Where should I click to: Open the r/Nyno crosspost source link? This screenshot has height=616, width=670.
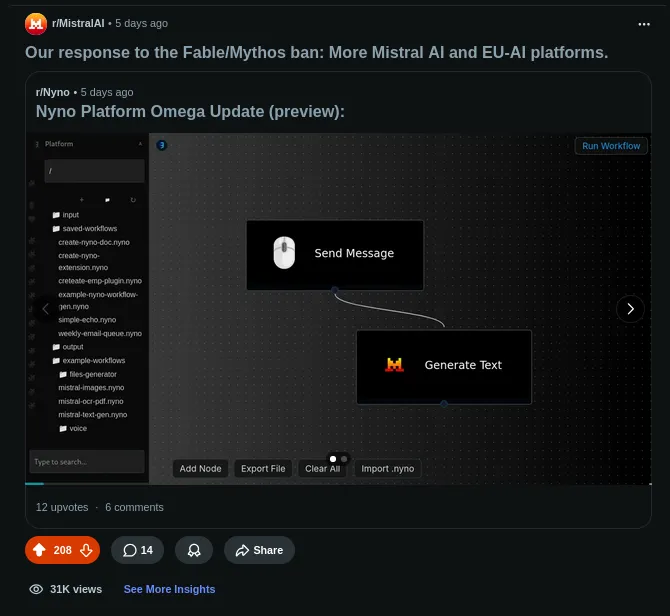click(x=53, y=92)
